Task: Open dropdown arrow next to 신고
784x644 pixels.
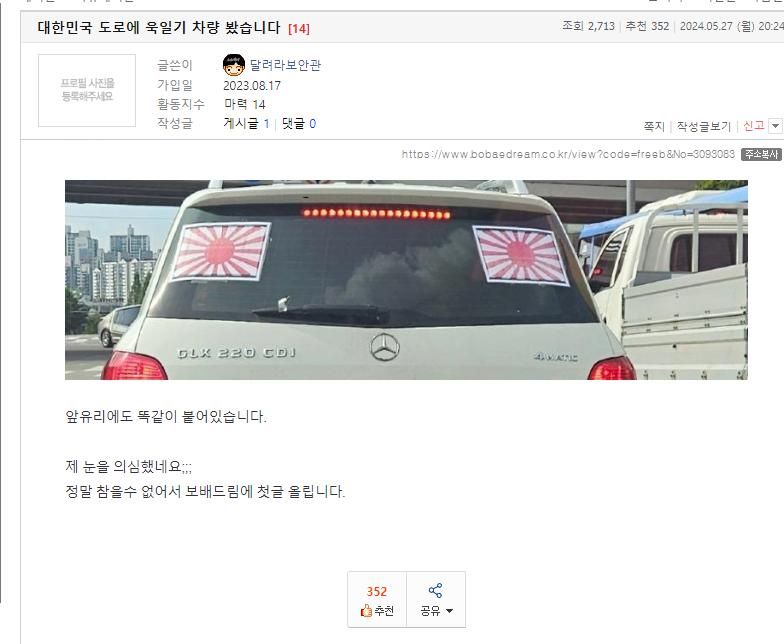Action: (775, 126)
